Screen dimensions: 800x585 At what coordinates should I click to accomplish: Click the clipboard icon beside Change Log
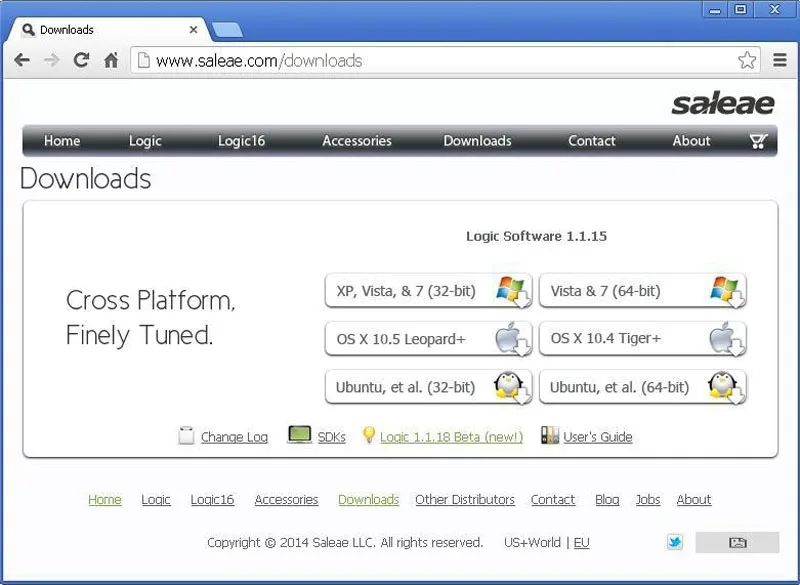[x=186, y=436]
